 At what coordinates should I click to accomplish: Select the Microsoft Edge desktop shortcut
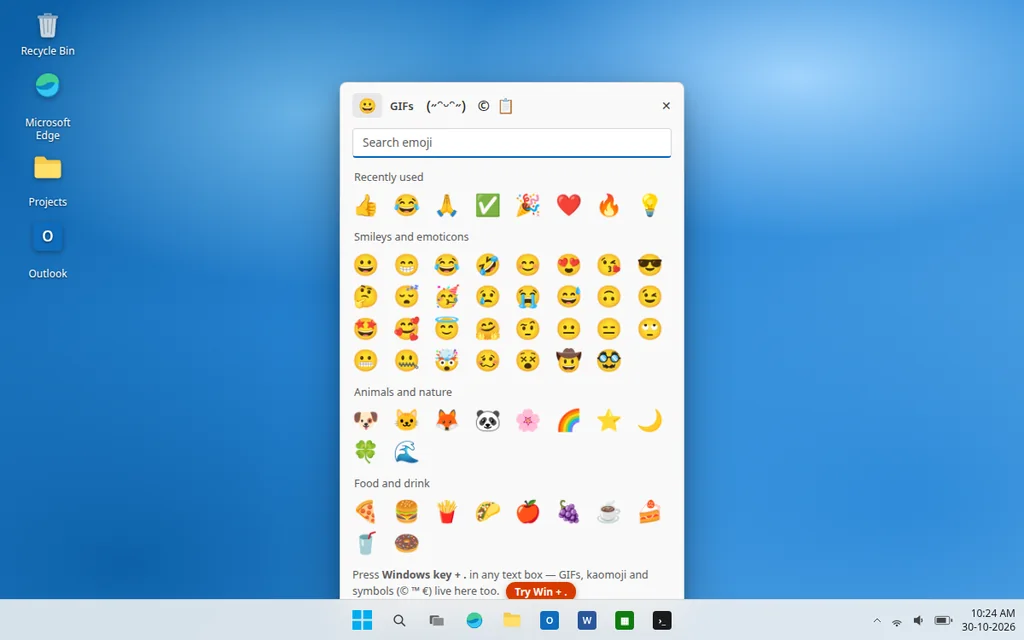click(48, 106)
